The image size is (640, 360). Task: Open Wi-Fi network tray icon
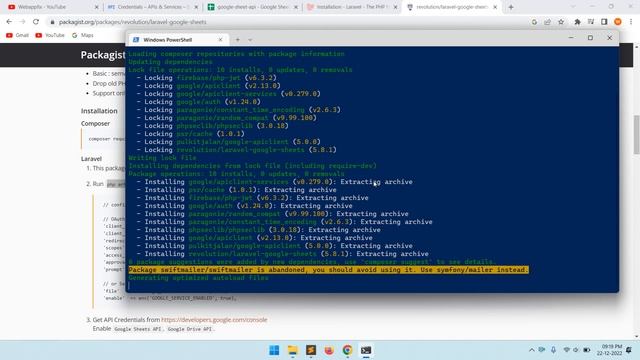[566, 350]
